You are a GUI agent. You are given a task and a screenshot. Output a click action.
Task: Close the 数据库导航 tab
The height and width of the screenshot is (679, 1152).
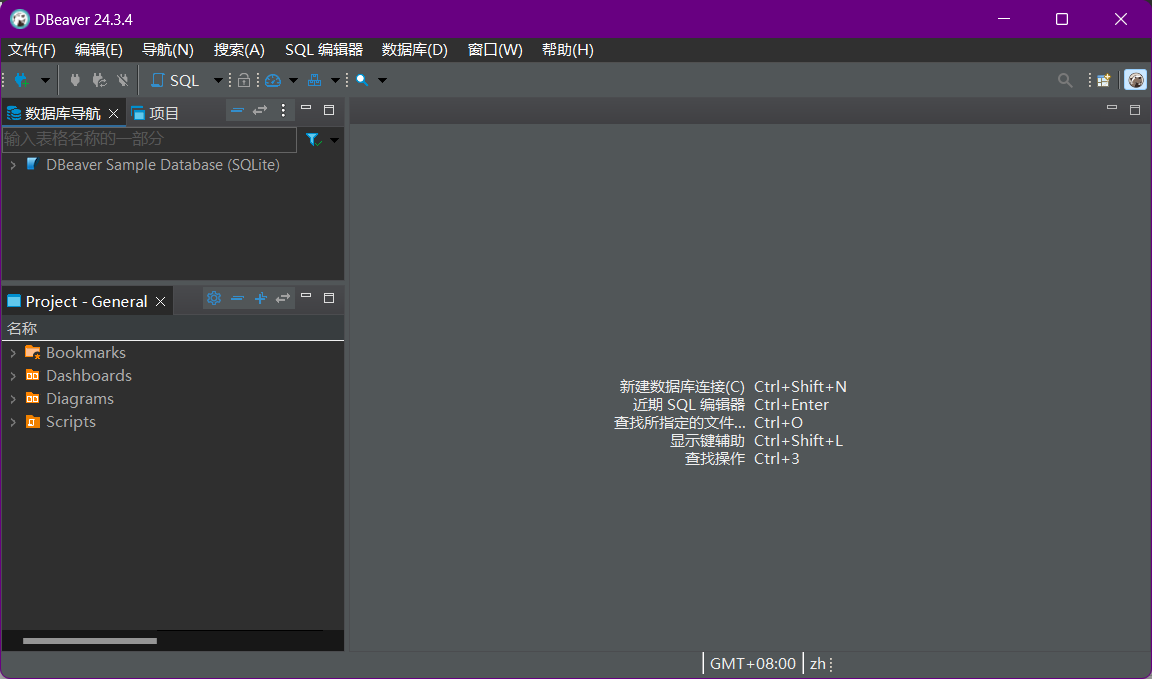click(x=113, y=113)
